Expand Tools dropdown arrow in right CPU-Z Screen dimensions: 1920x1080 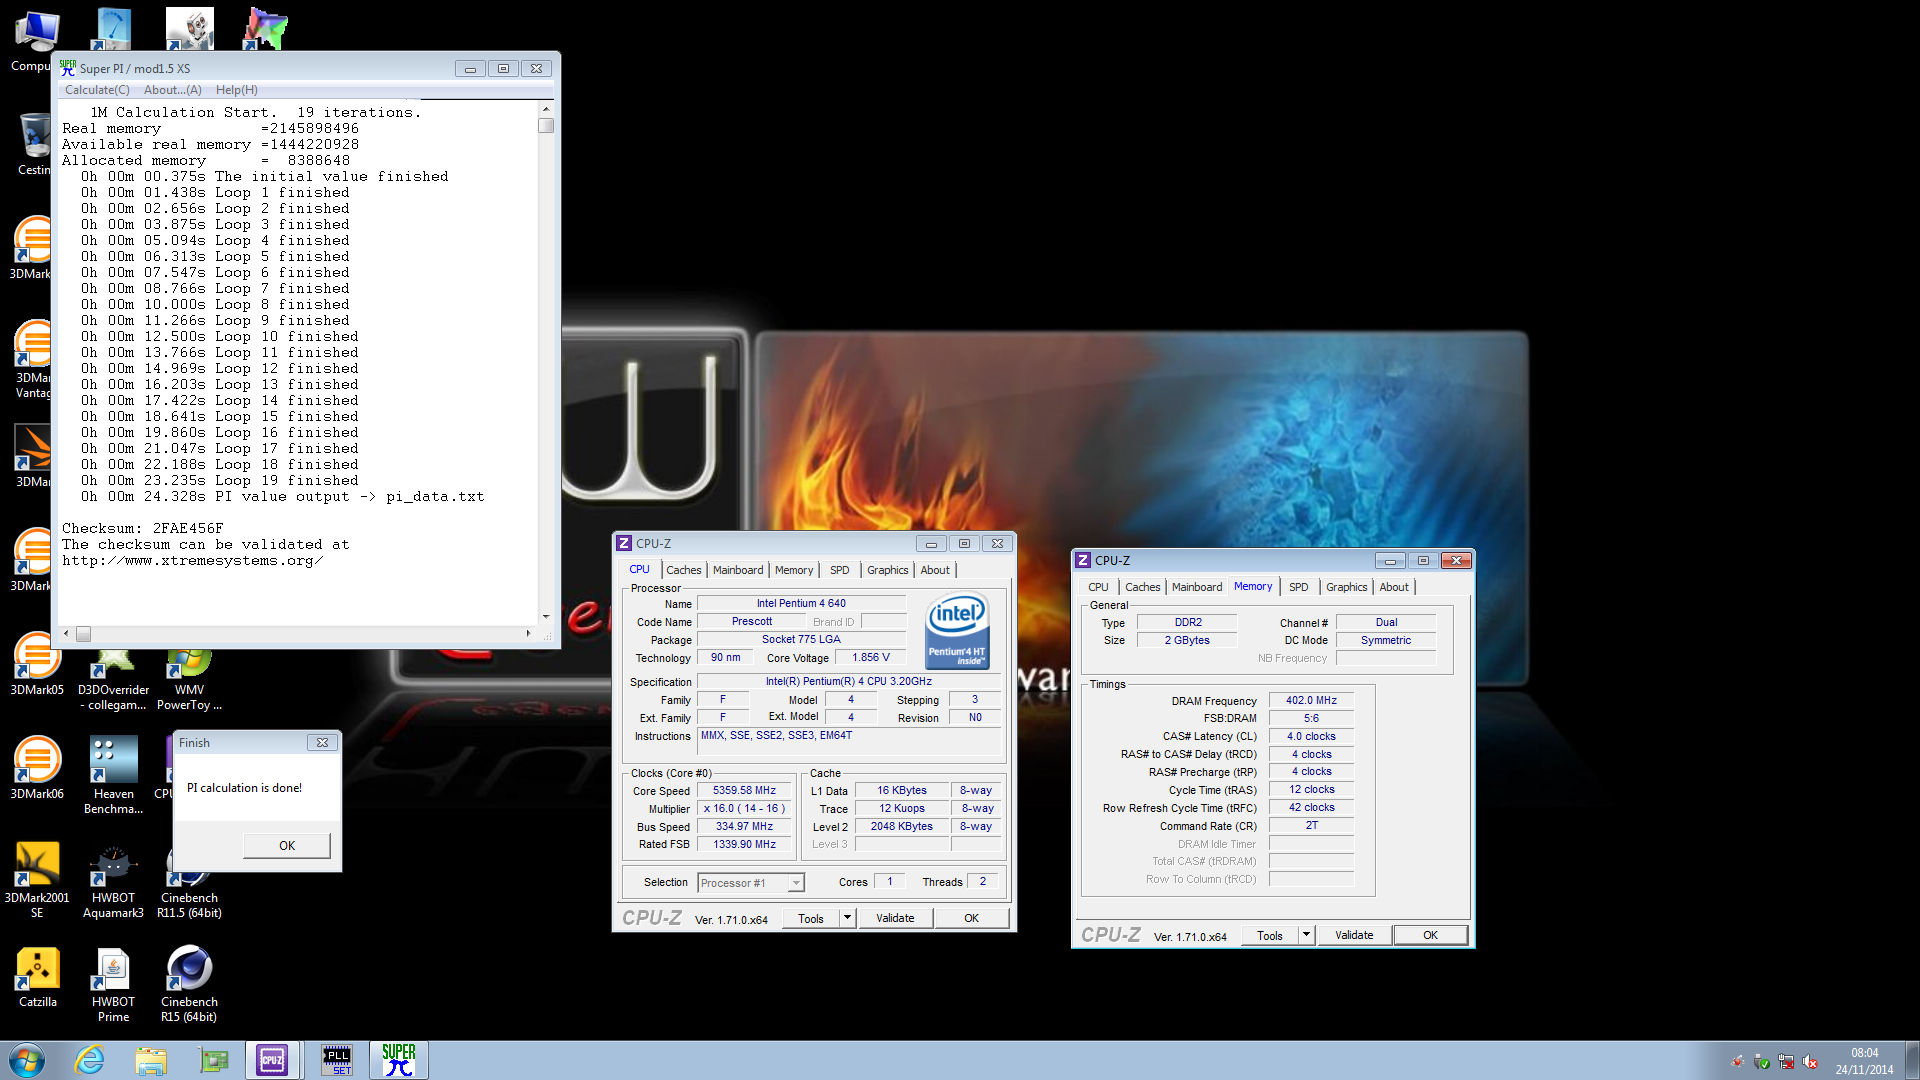pos(1307,935)
